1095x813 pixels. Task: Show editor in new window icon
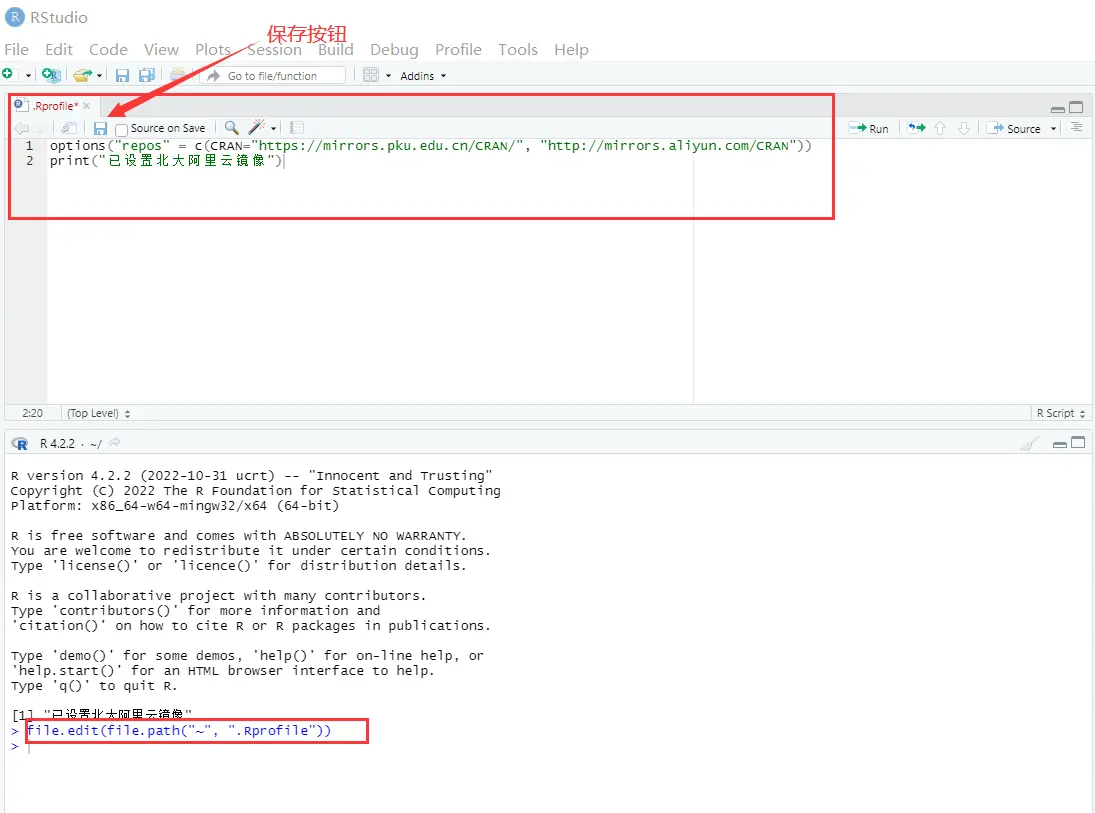(69, 128)
